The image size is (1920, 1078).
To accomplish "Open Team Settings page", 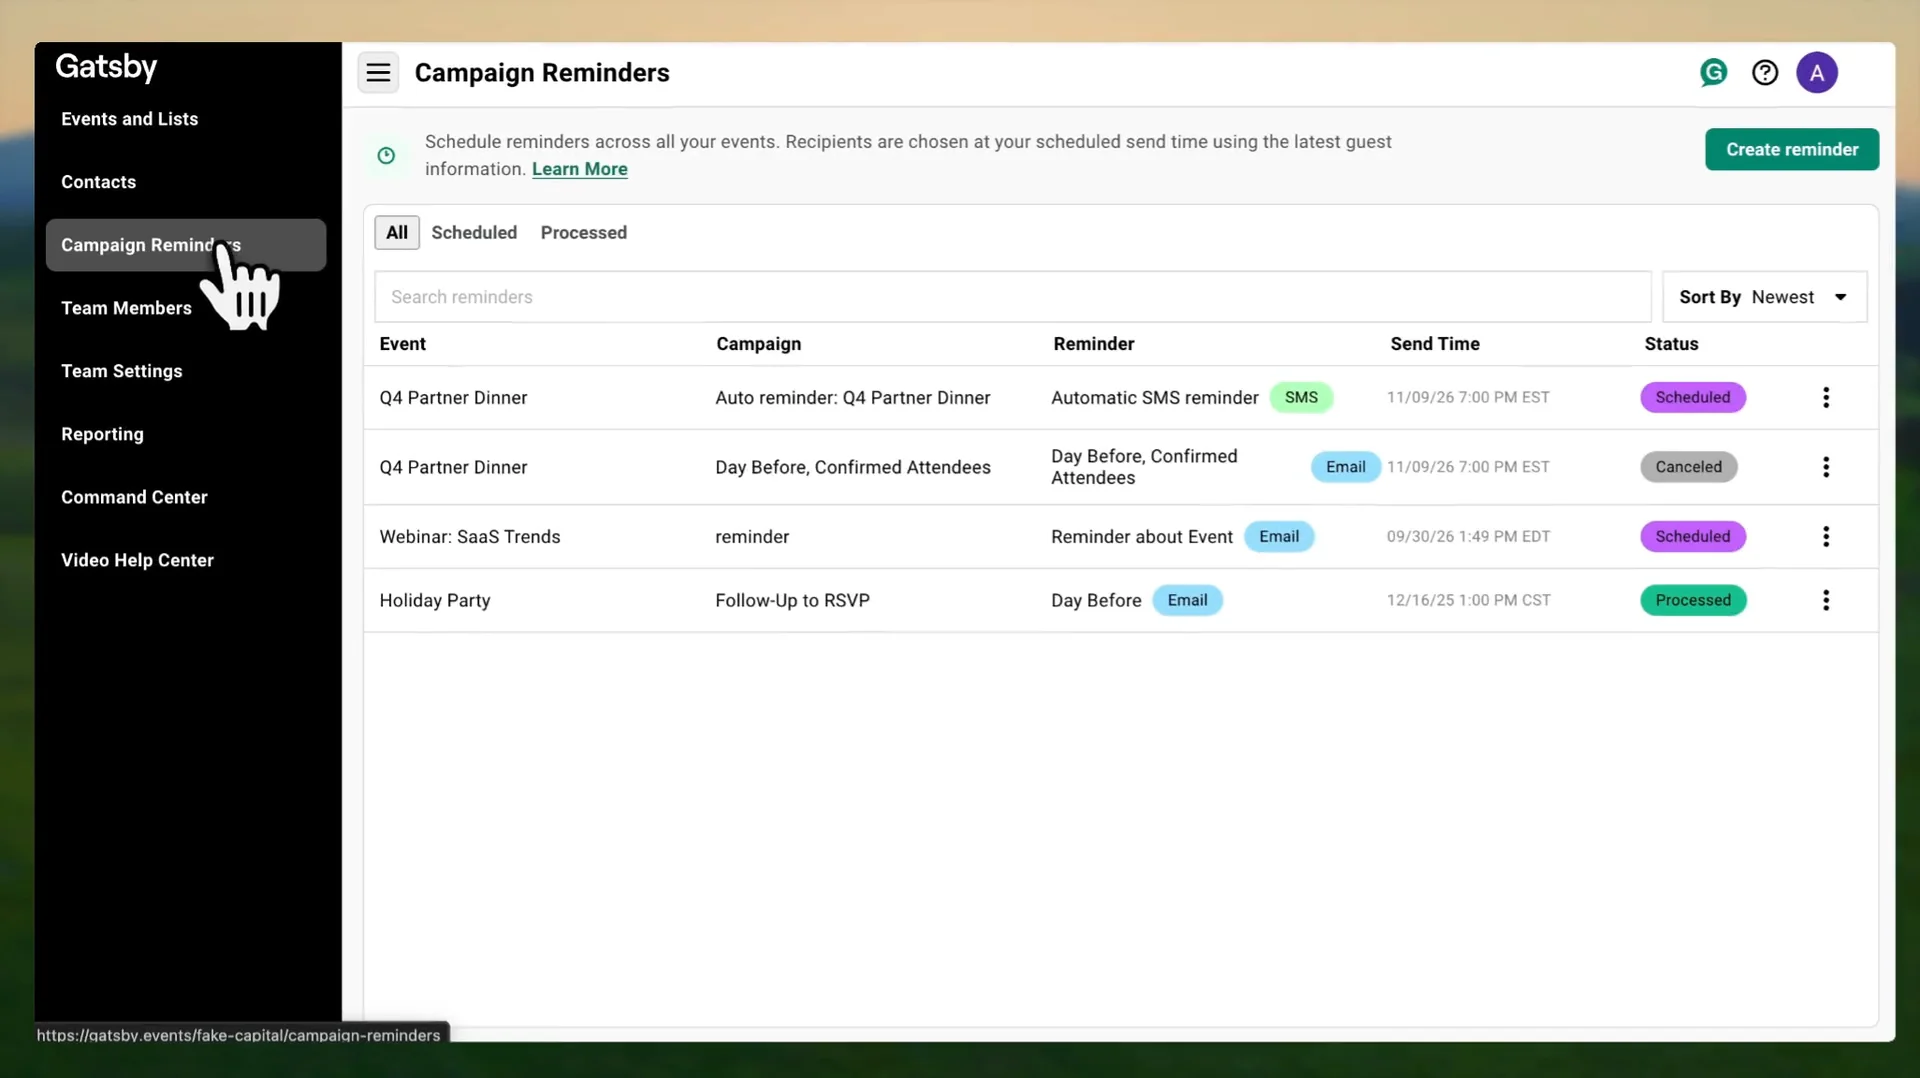I will (x=122, y=371).
